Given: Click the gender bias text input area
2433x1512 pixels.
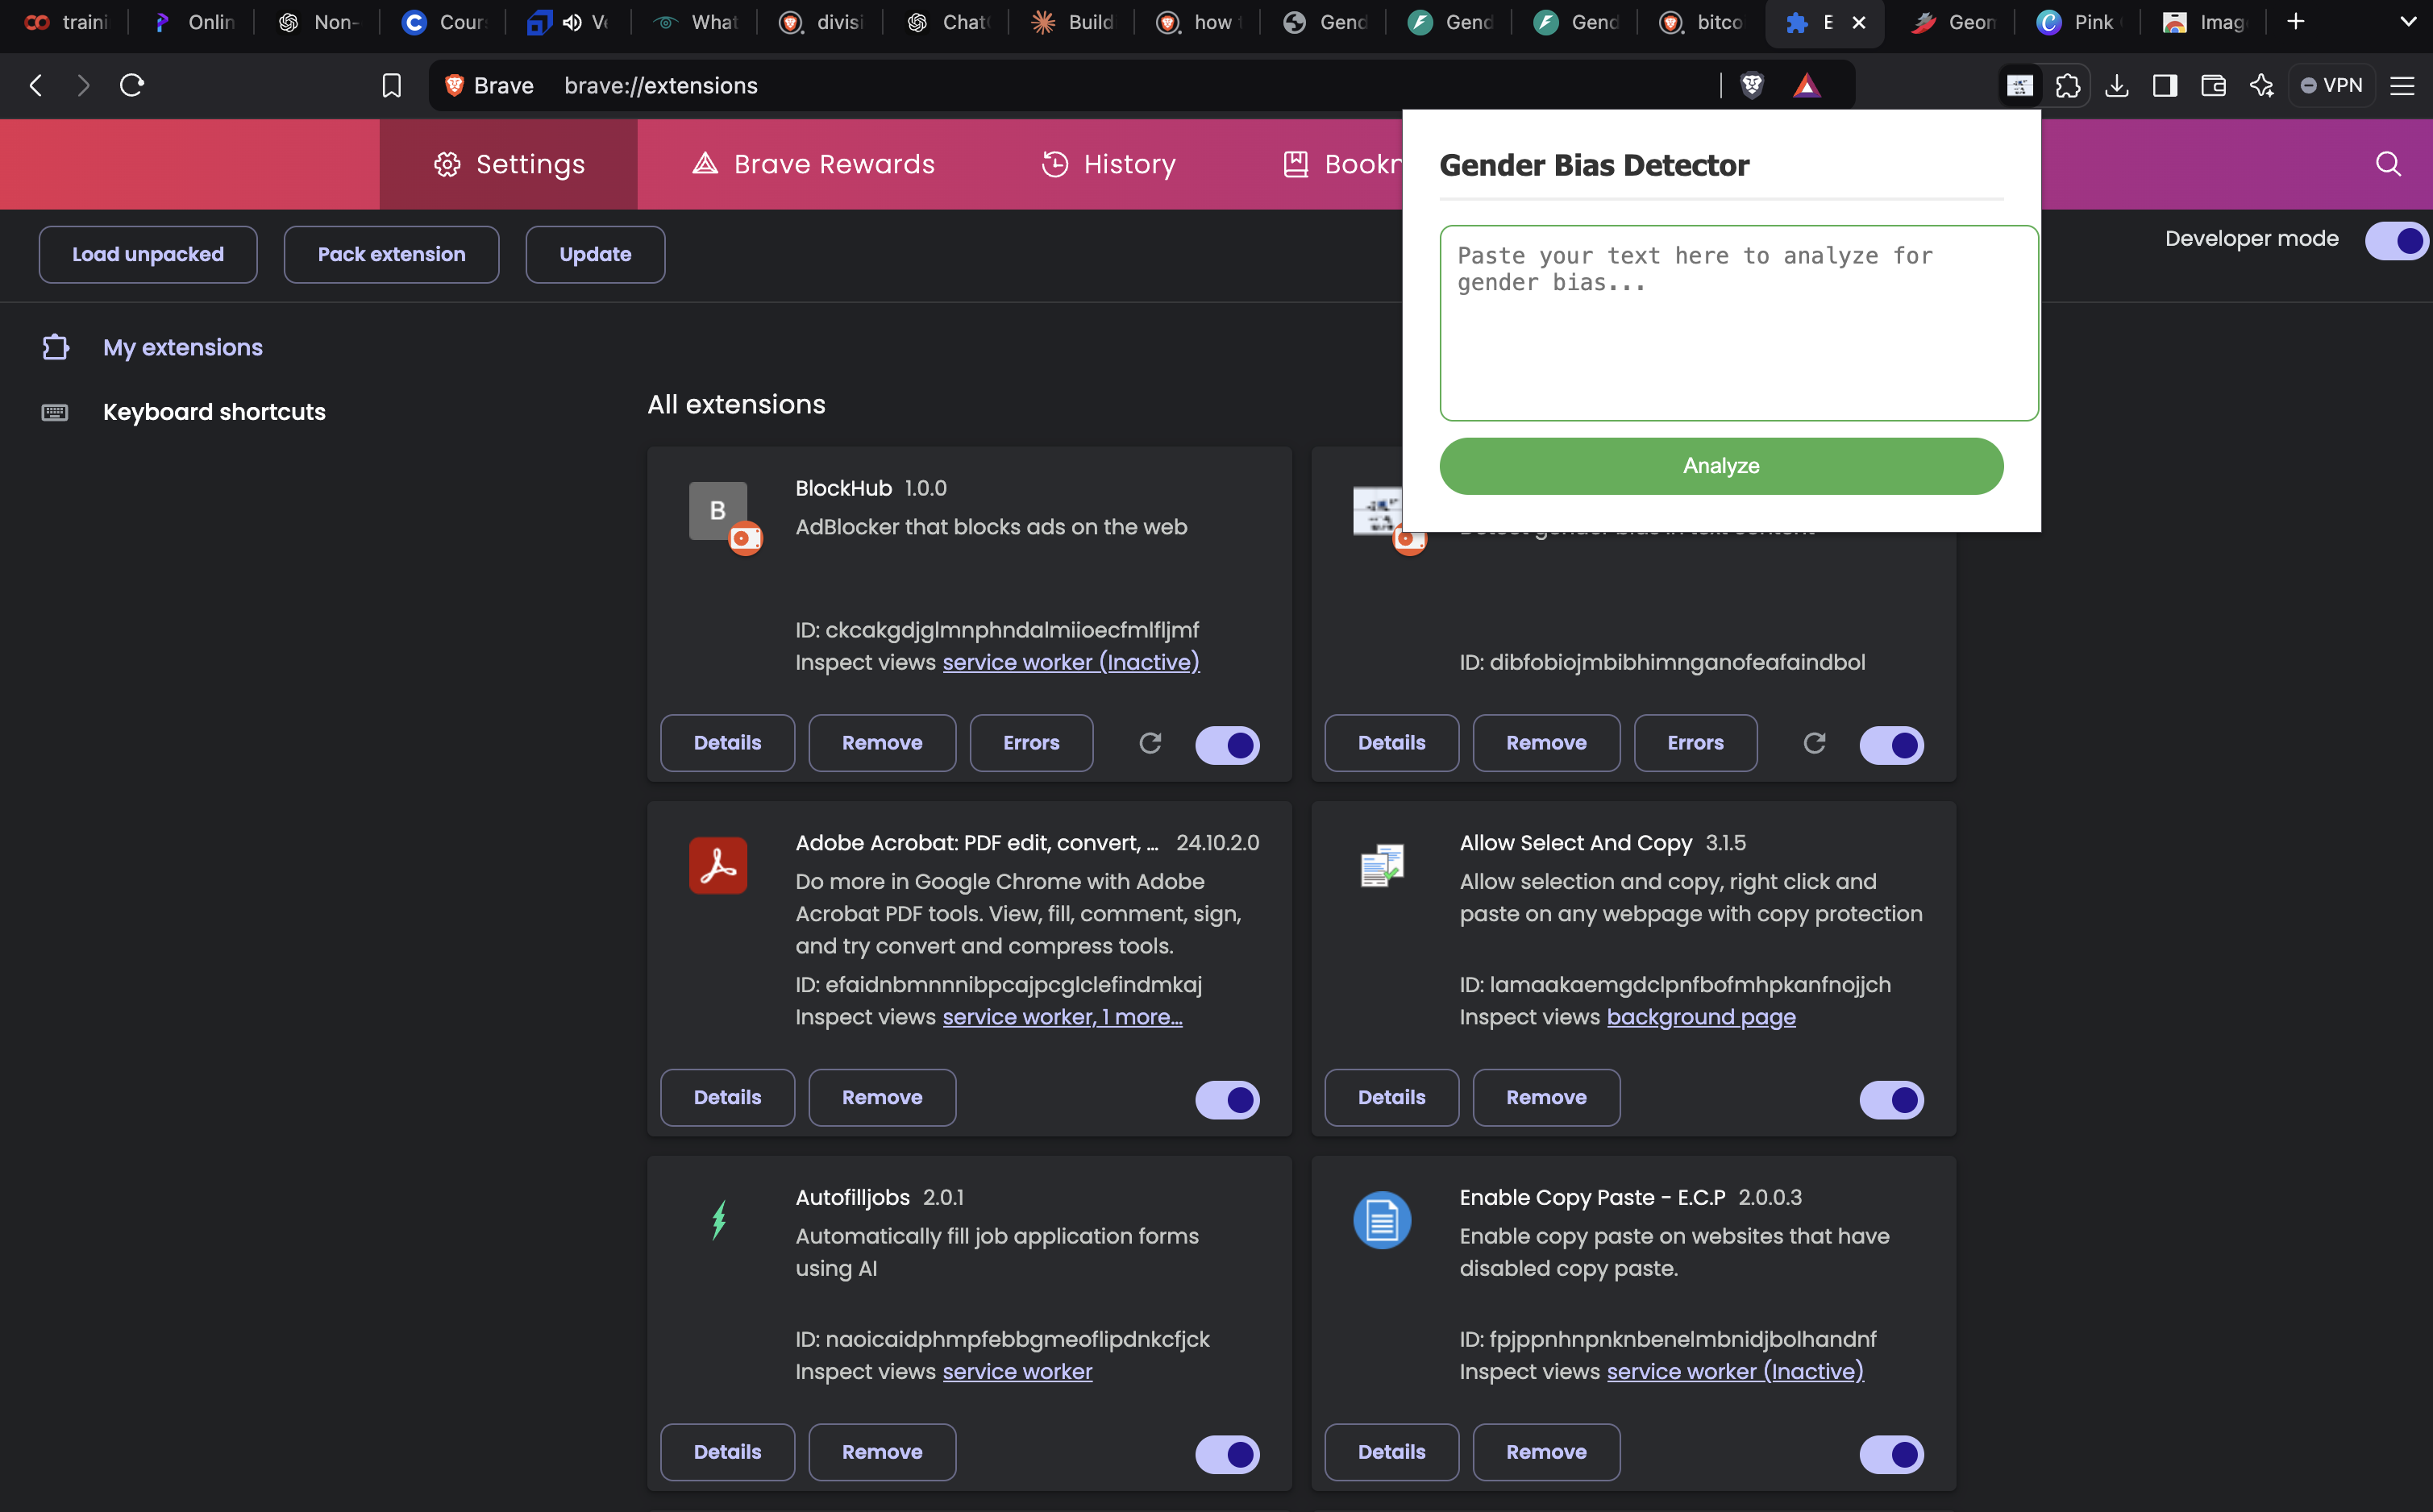Looking at the screenshot, I should (x=1738, y=323).
